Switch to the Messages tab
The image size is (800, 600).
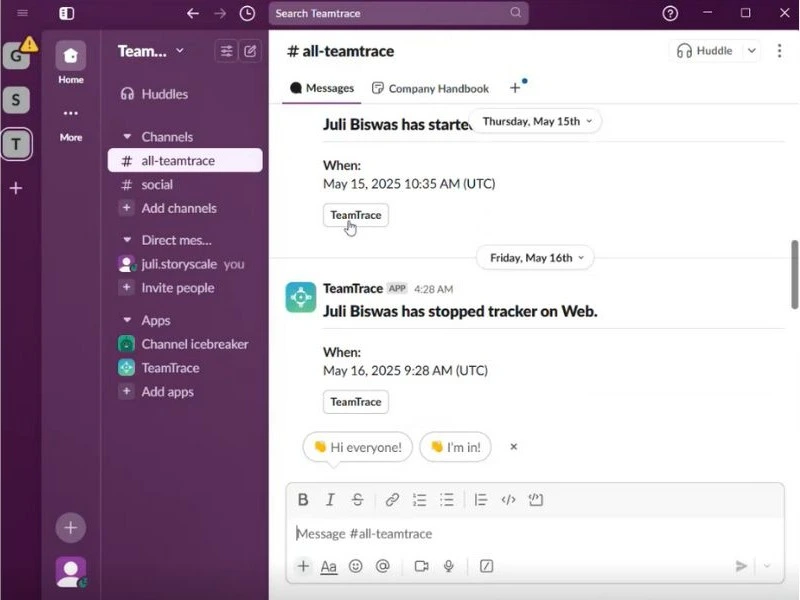click(x=322, y=88)
